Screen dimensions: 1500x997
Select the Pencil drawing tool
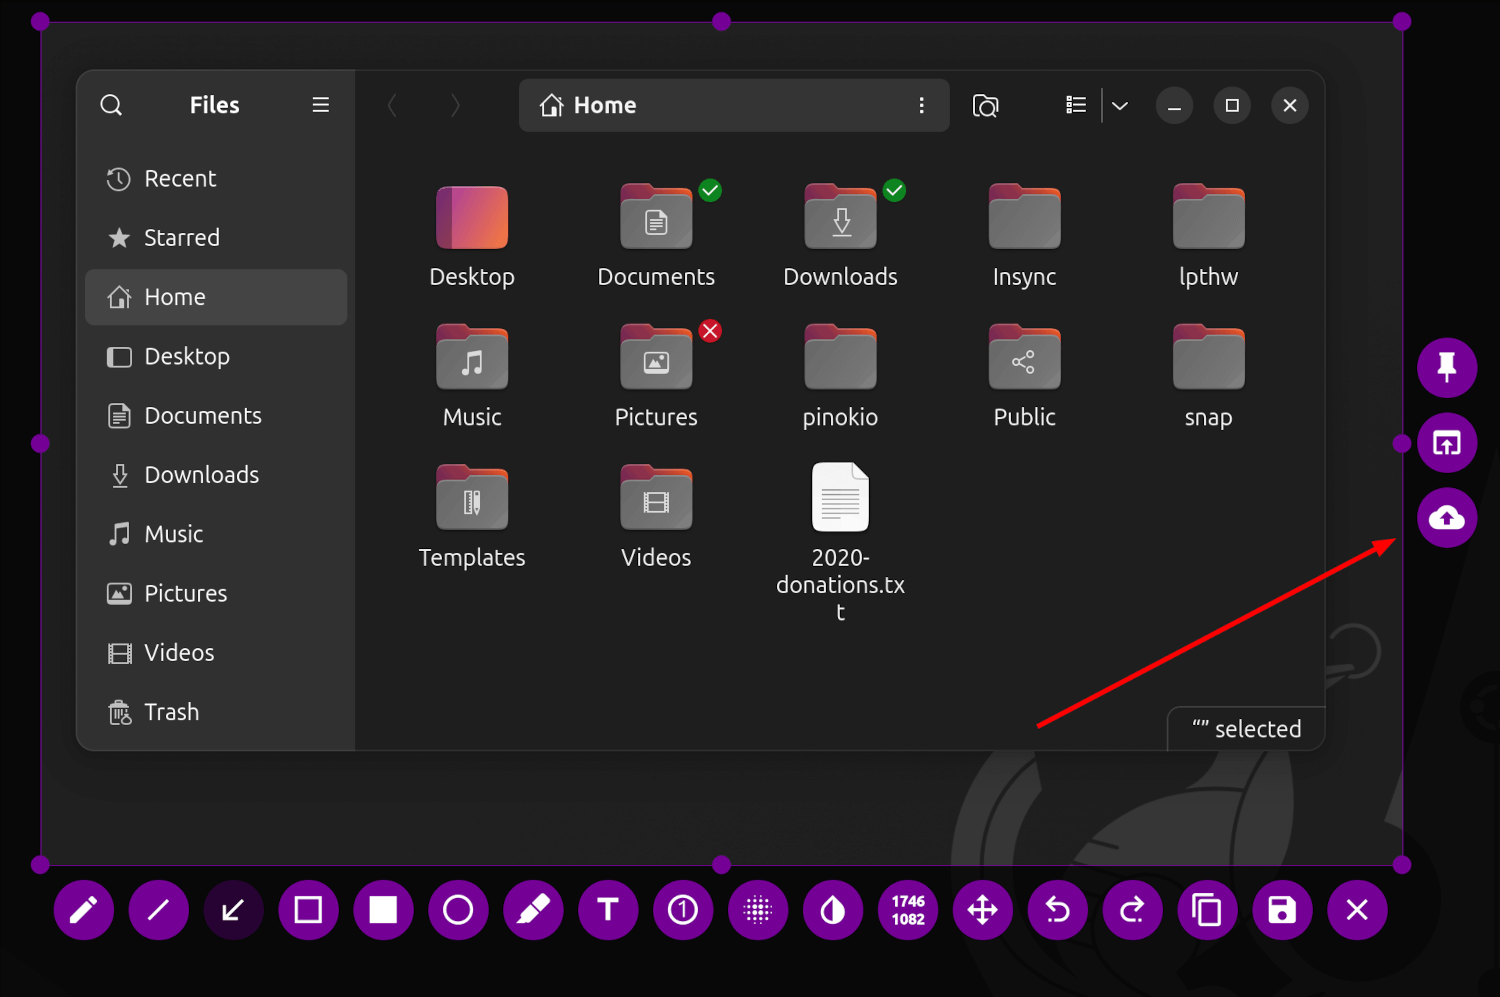83,910
